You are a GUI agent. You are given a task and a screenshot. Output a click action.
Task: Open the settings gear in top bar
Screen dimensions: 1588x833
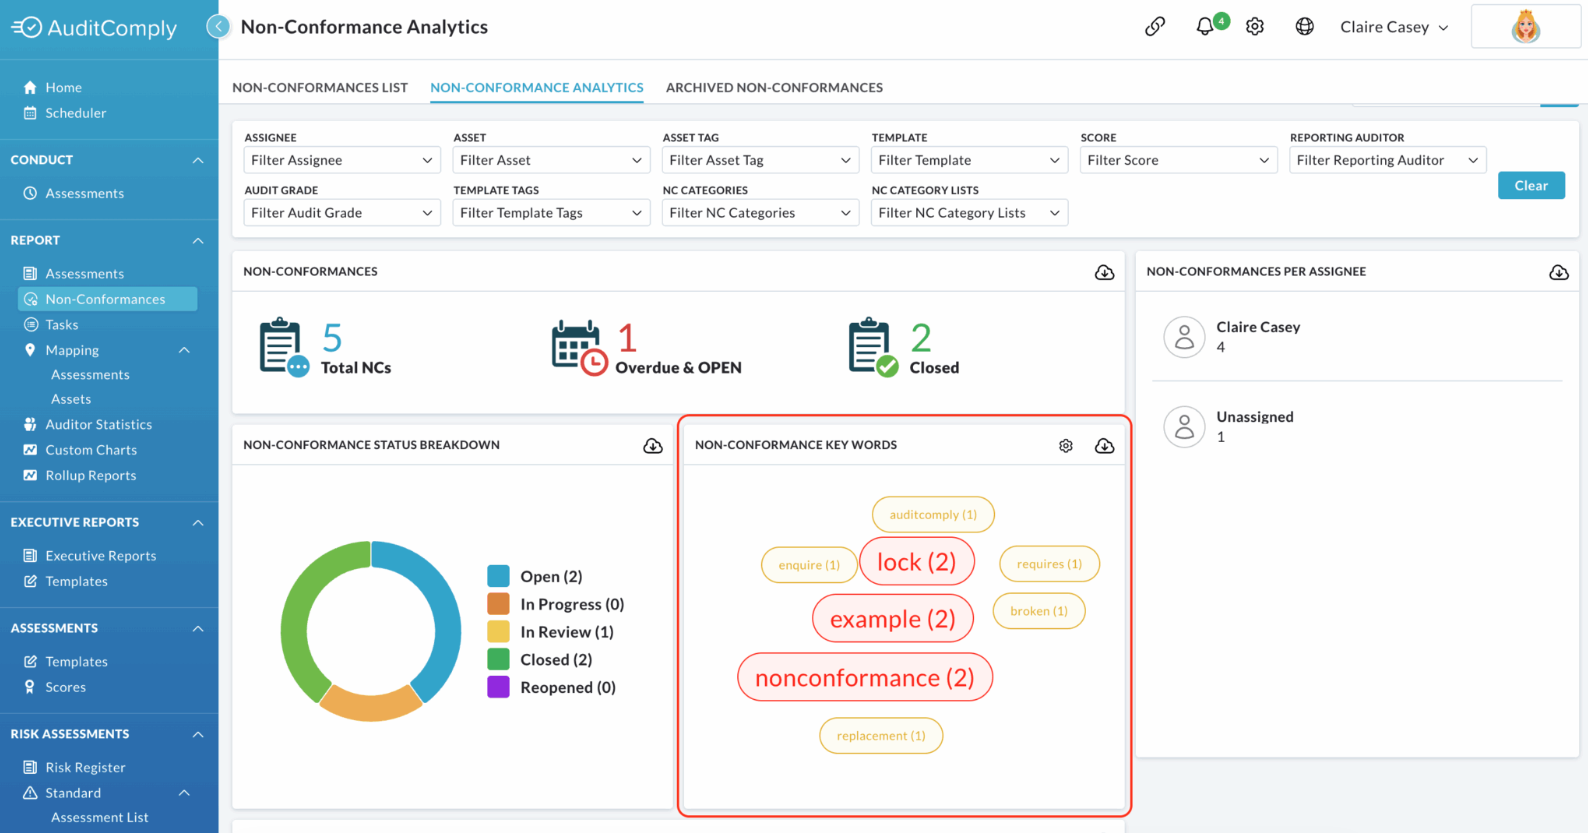click(x=1255, y=27)
